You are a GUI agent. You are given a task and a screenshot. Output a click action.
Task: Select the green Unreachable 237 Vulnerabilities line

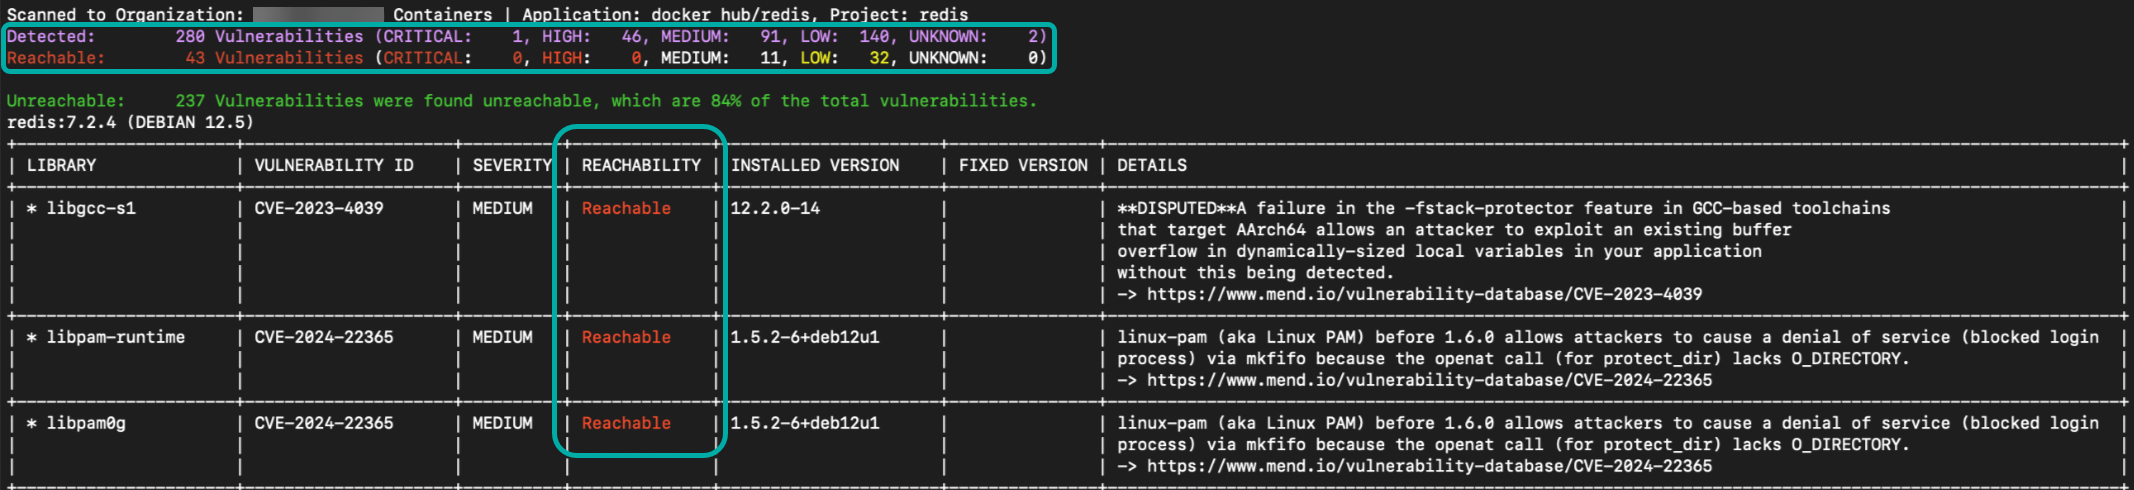point(521,101)
